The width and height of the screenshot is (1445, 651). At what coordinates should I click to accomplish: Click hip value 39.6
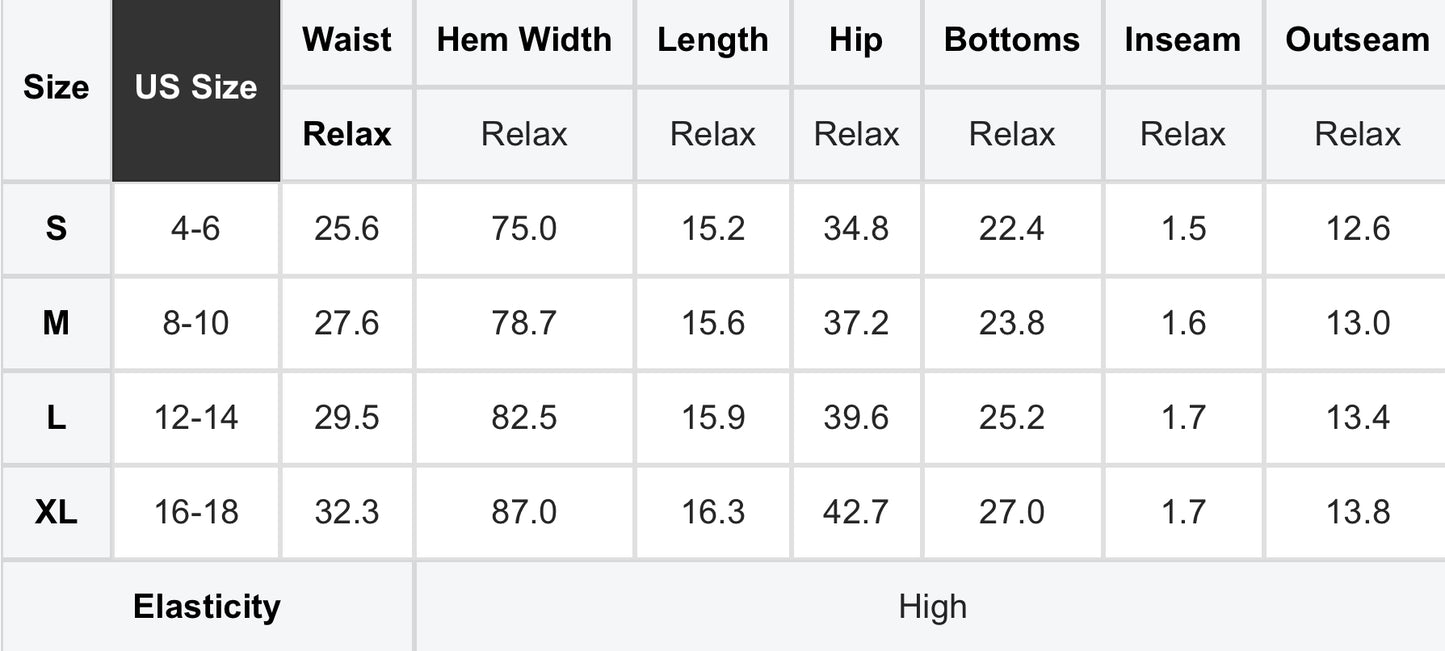pyautogui.click(x=856, y=418)
